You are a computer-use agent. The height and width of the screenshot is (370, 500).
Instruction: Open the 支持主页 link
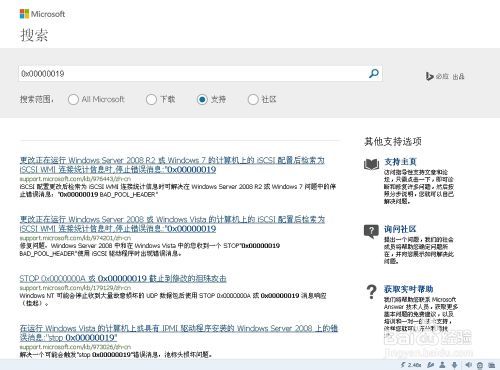click(x=400, y=162)
